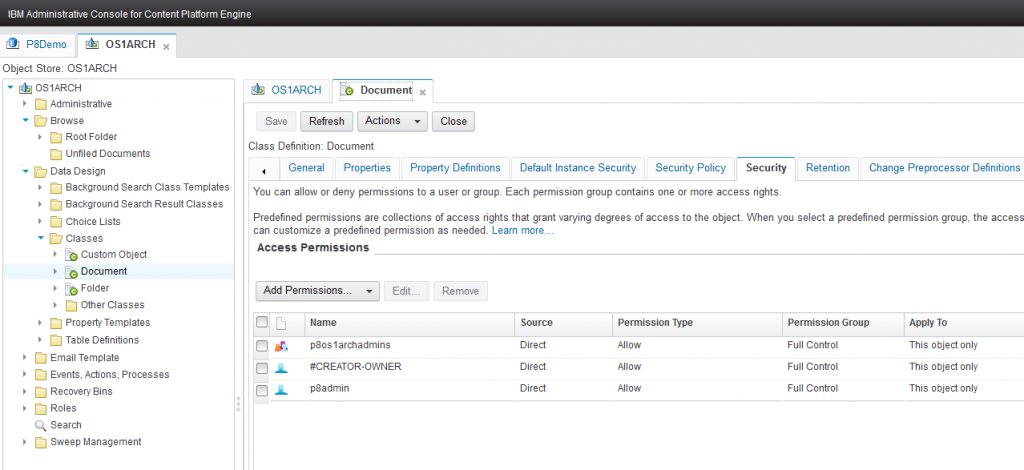Collapse the Data Design tree node
This screenshot has height=470, width=1024.
click(25, 172)
